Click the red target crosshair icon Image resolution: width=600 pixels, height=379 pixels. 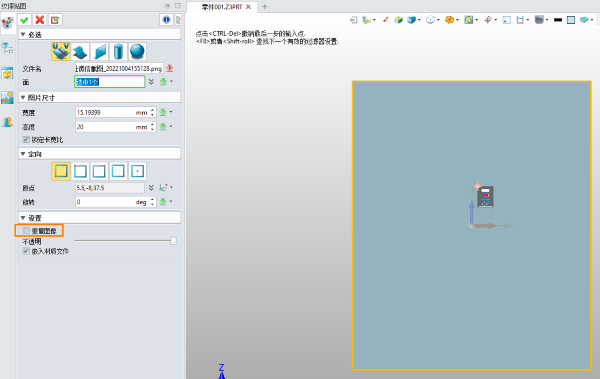[x=488, y=20]
